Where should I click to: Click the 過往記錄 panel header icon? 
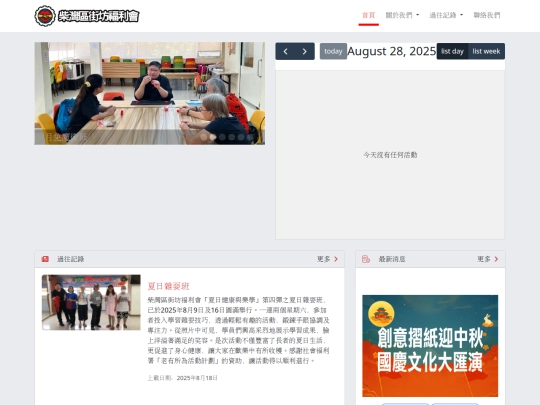coord(45,259)
